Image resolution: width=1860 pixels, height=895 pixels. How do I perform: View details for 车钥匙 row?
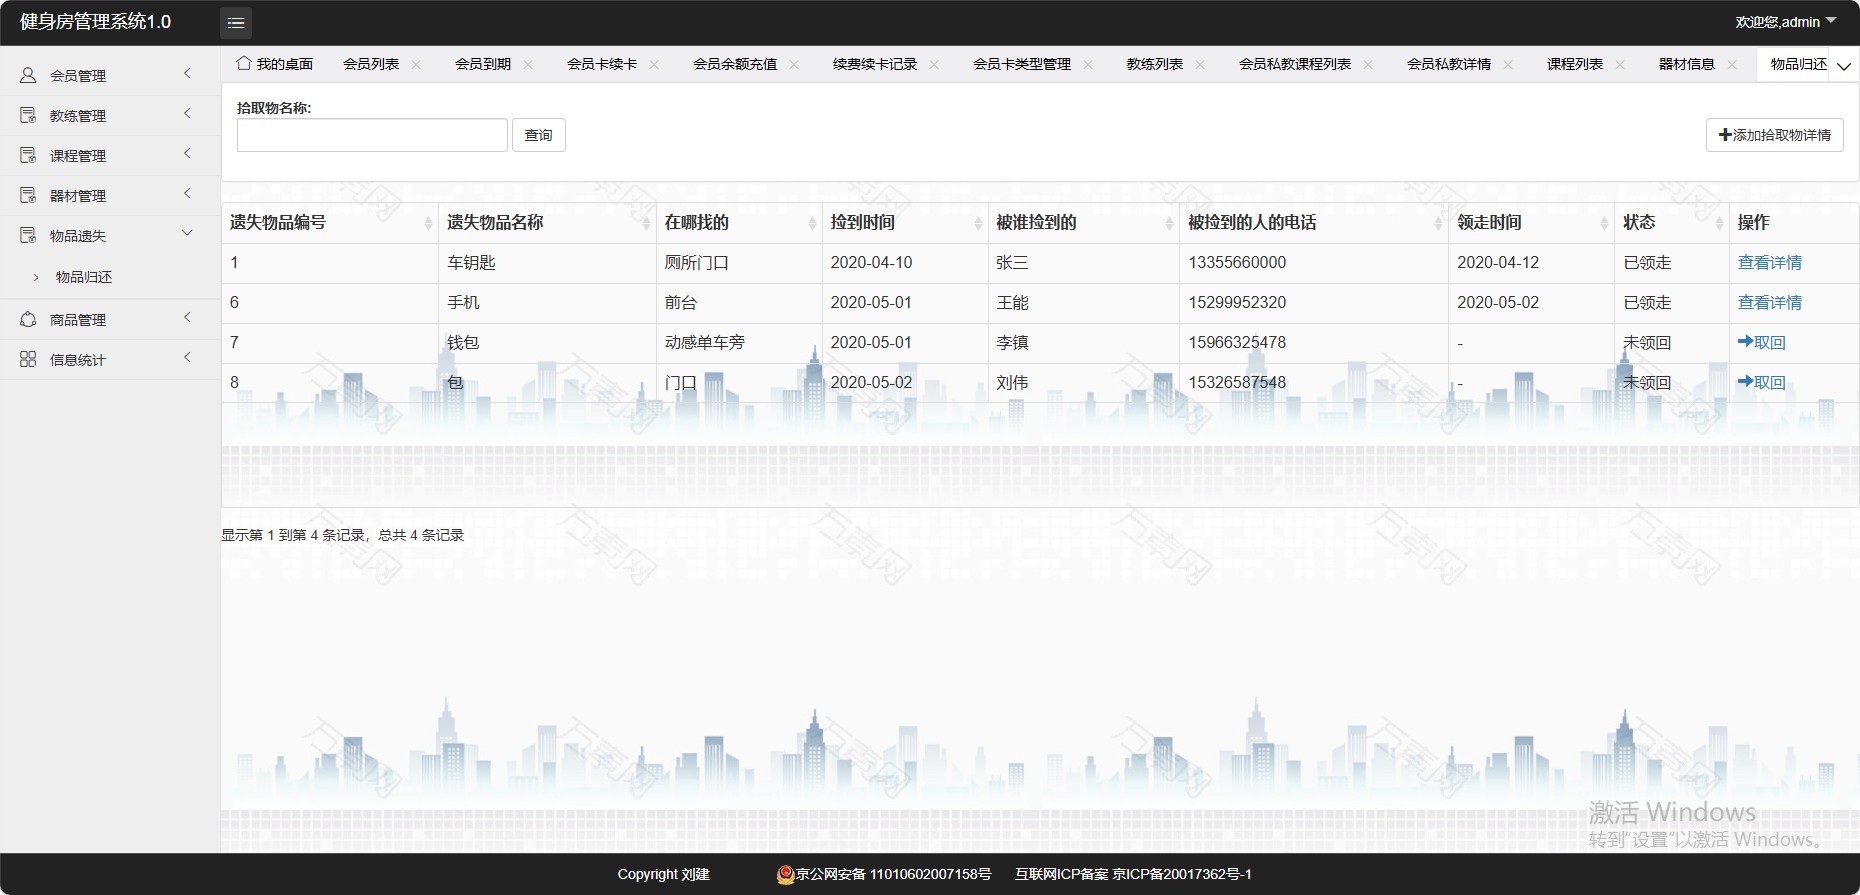coord(1769,263)
